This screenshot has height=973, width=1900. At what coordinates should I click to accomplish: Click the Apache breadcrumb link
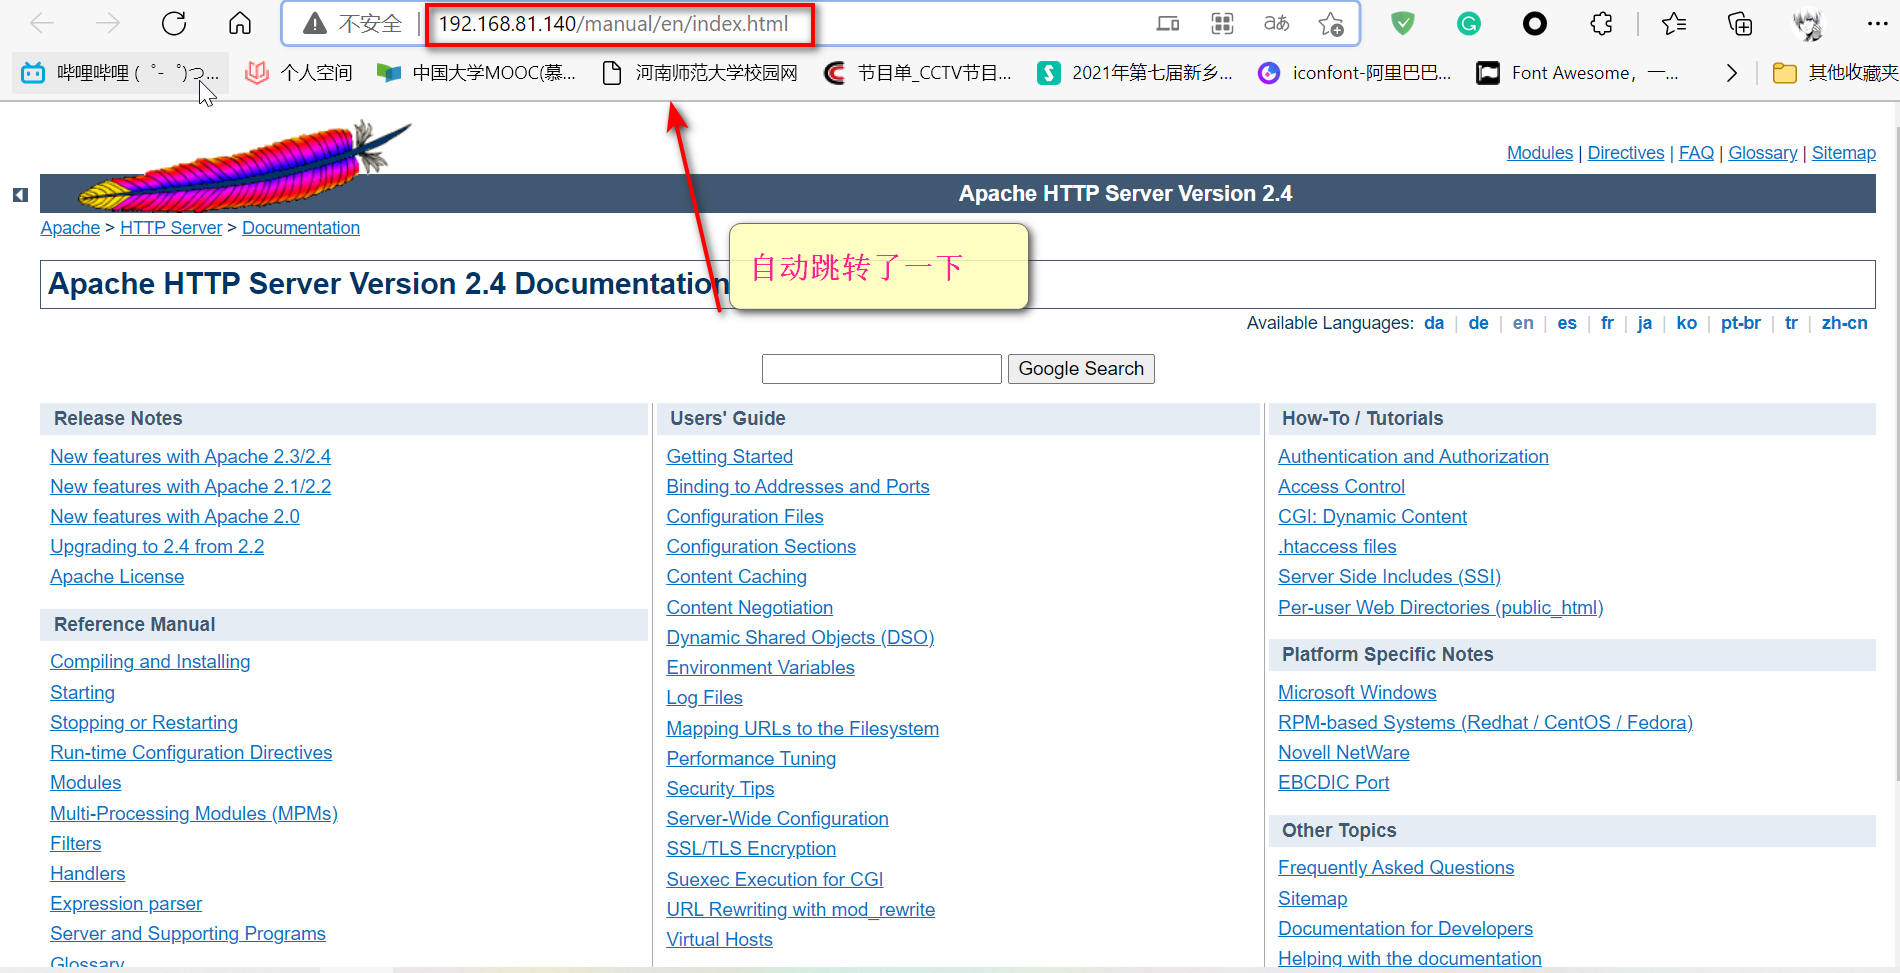click(70, 228)
